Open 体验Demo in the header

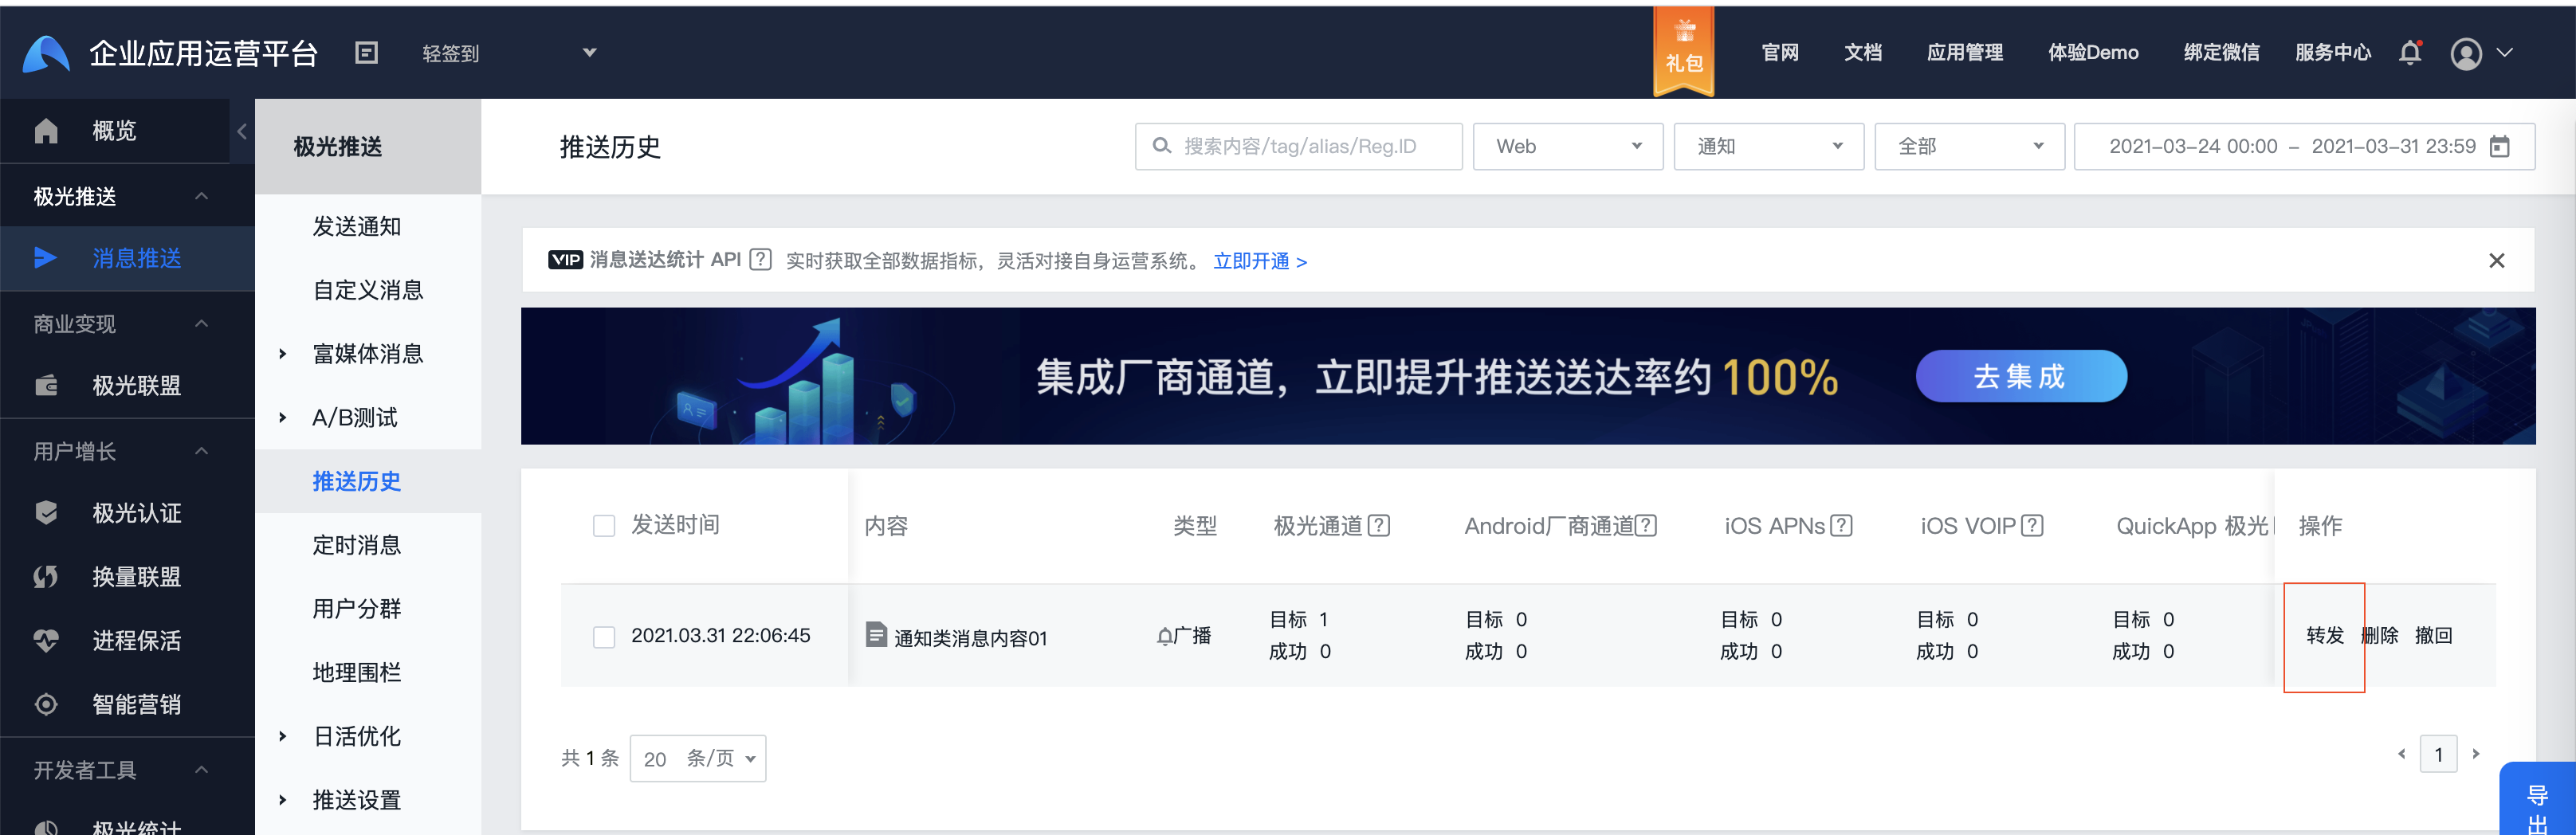[x=2093, y=53]
